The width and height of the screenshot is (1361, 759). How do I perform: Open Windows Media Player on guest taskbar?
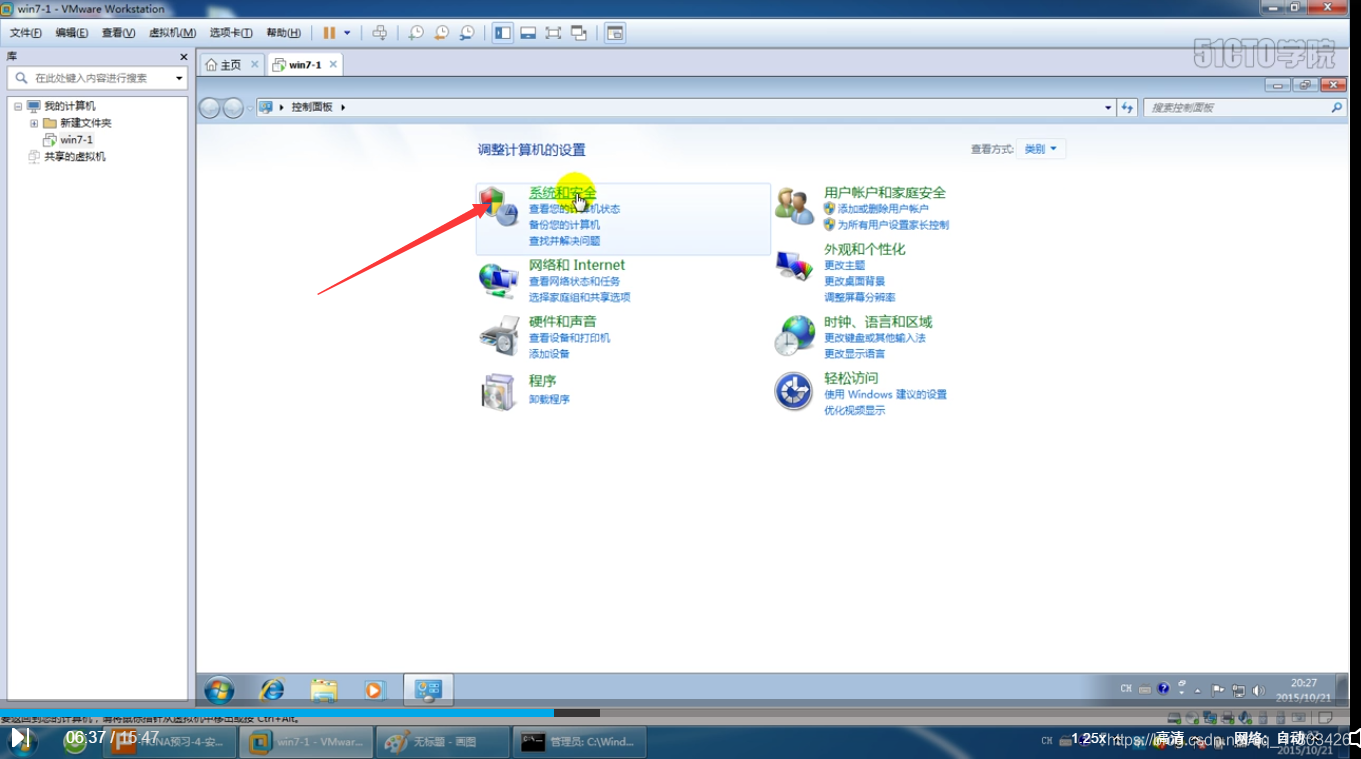point(374,689)
